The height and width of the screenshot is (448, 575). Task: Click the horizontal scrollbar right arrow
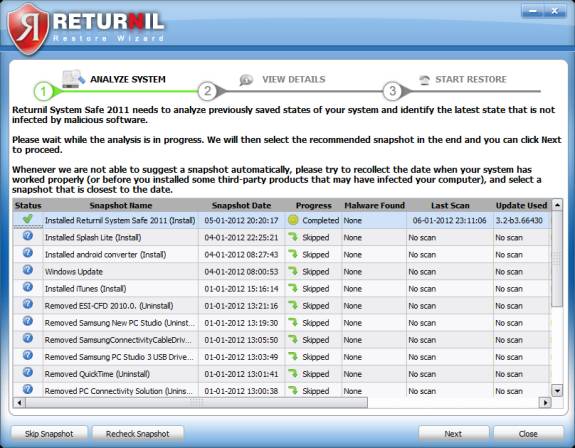[x=545, y=403]
